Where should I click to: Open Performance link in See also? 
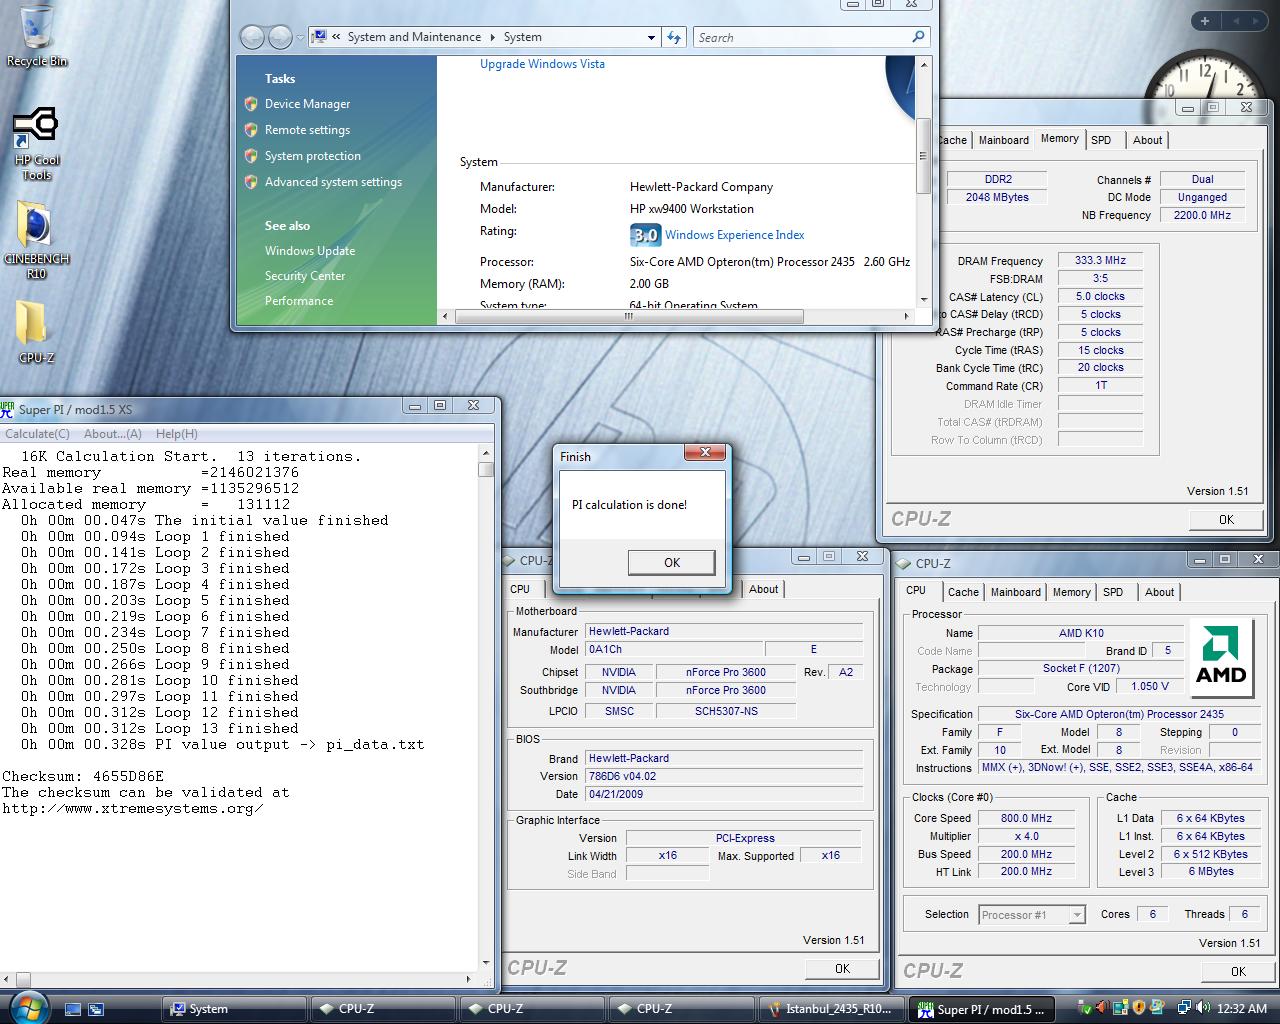pyautogui.click(x=299, y=301)
